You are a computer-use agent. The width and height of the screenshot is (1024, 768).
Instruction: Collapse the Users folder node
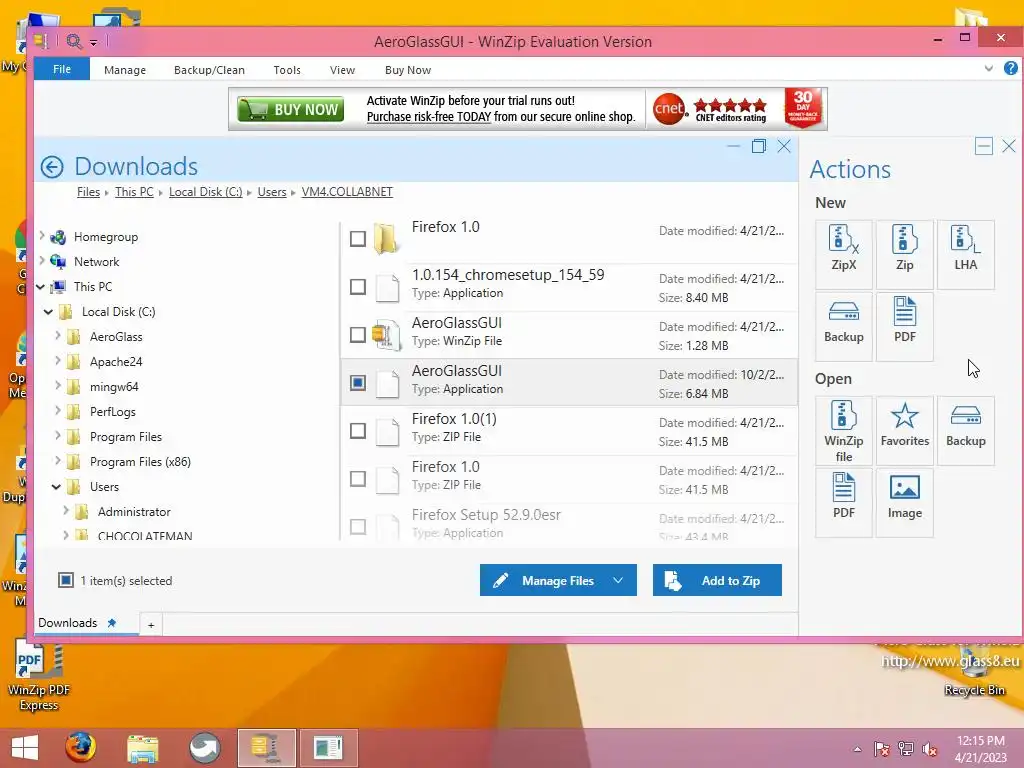click(x=56, y=487)
